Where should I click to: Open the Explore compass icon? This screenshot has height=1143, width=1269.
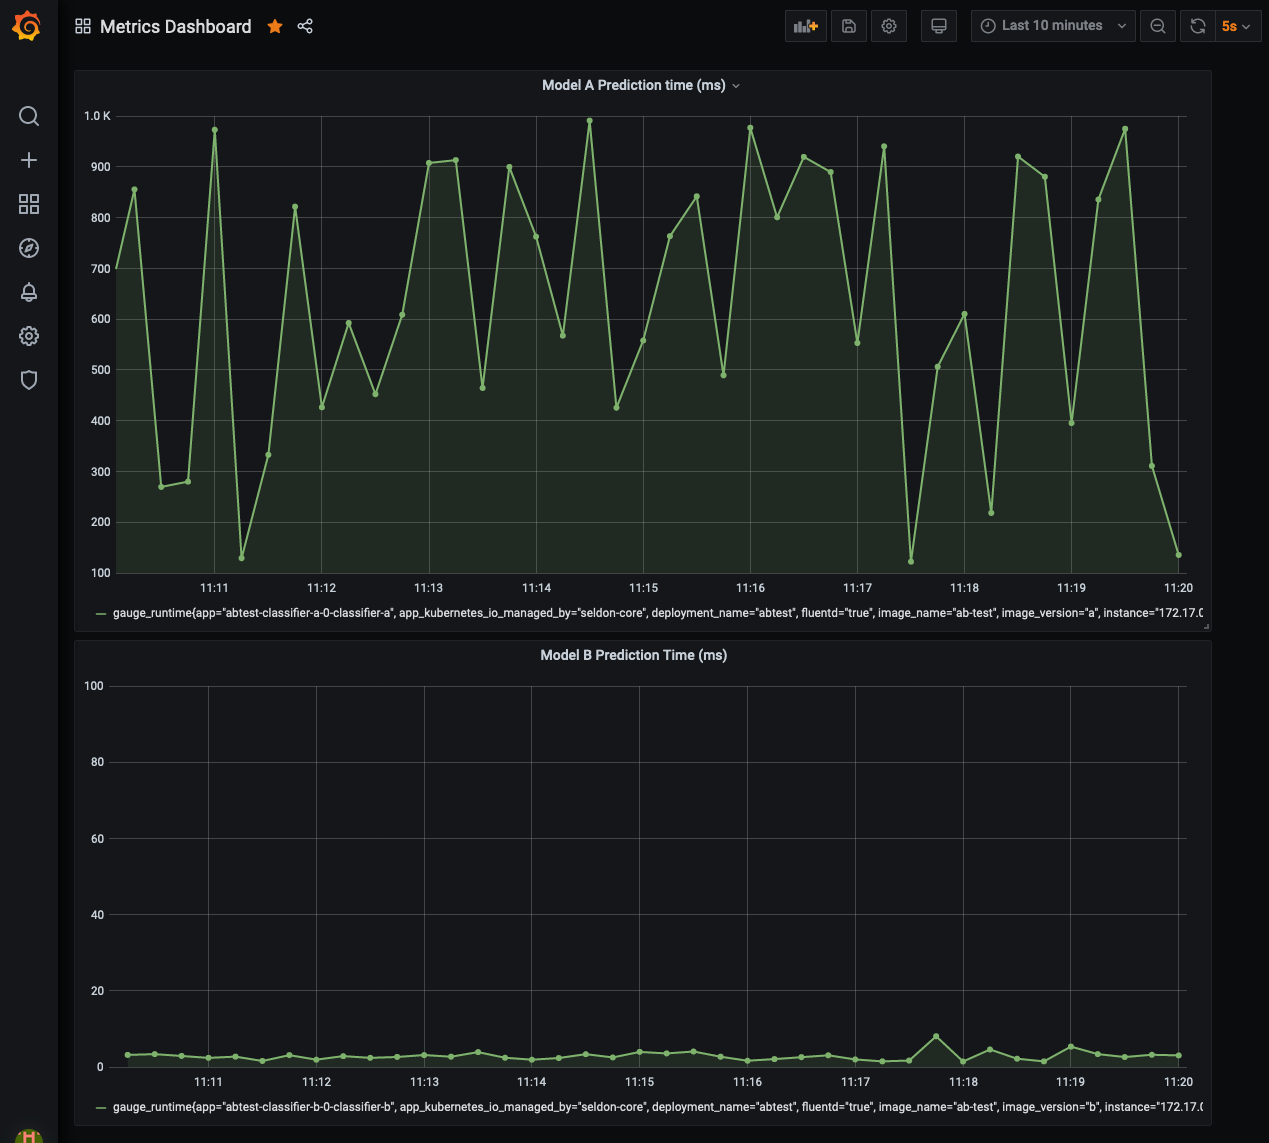pos(29,248)
